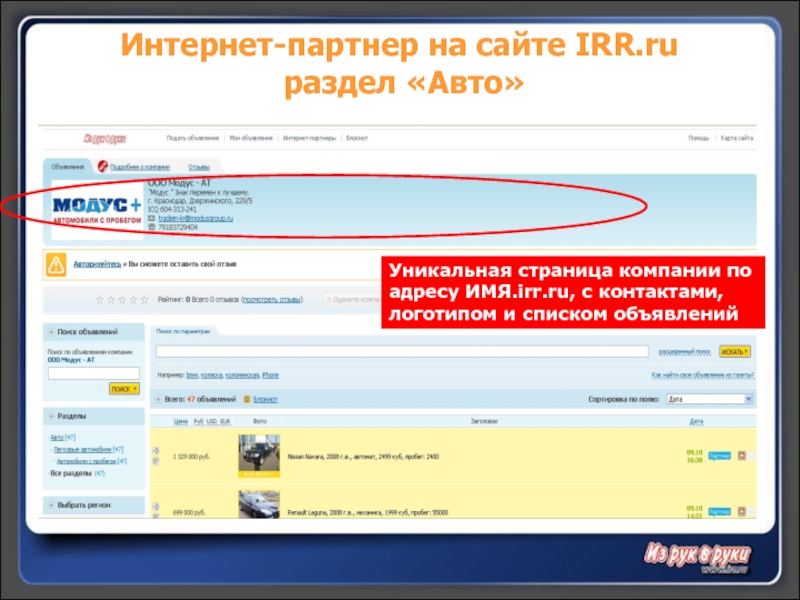This screenshot has height=600, width=800.
Task: Click the bmw example search link
Action: point(192,375)
